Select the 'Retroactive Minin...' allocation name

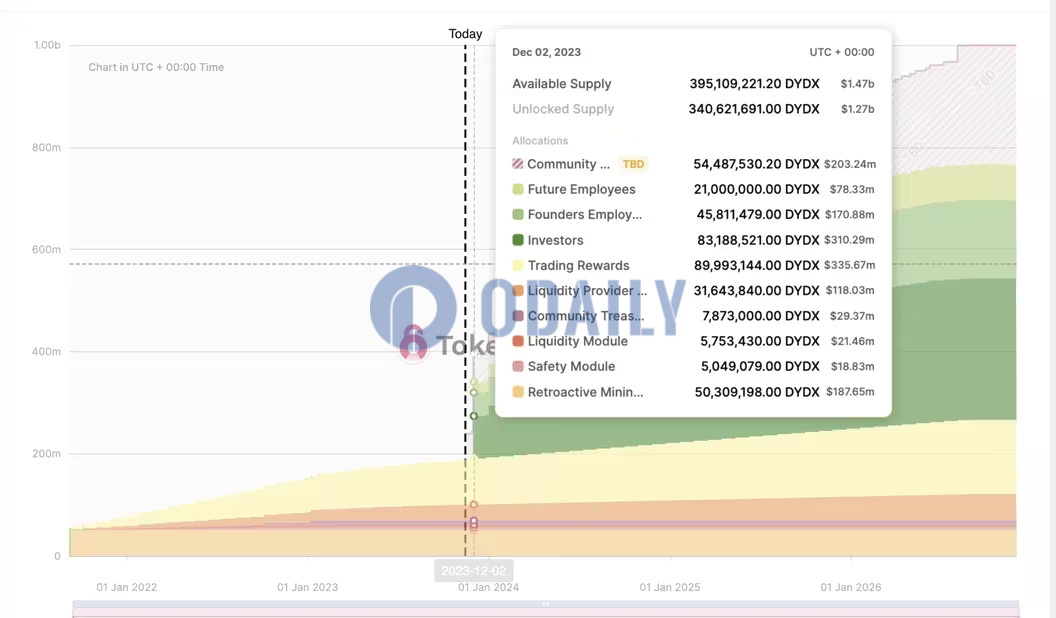[x=585, y=392]
